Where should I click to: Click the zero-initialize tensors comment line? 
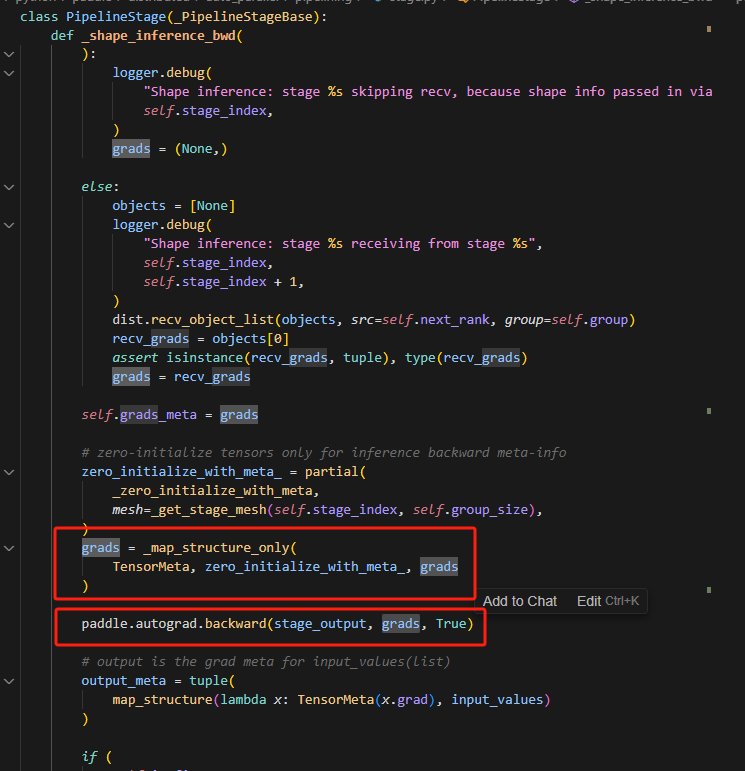[x=323, y=453]
